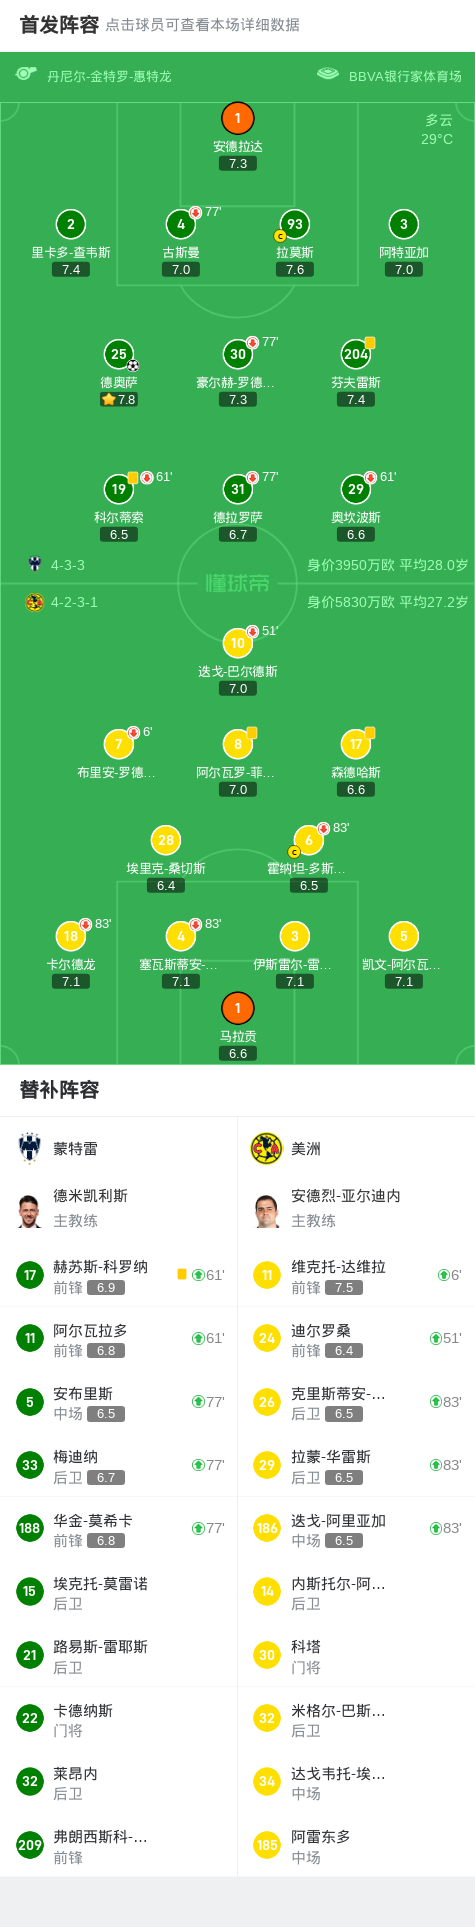This screenshot has width=475, height=1927.
Task: Open substitute 维克托-达维拉 row
Action: pyautogui.click(x=356, y=1275)
